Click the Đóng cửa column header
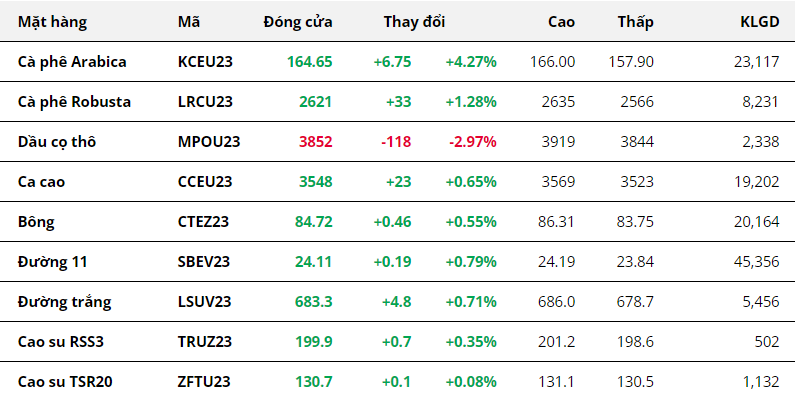795x401 pixels. 298,21
